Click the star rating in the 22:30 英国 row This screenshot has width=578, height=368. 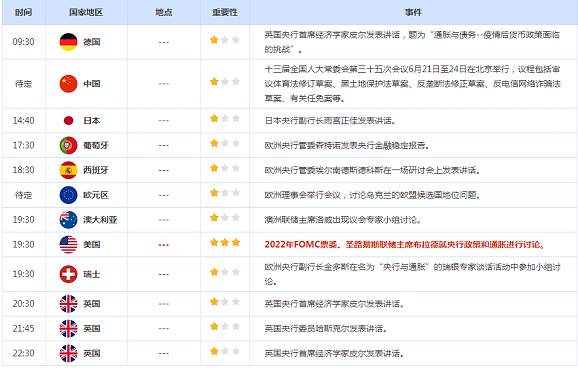pyautogui.click(x=225, y=351)
